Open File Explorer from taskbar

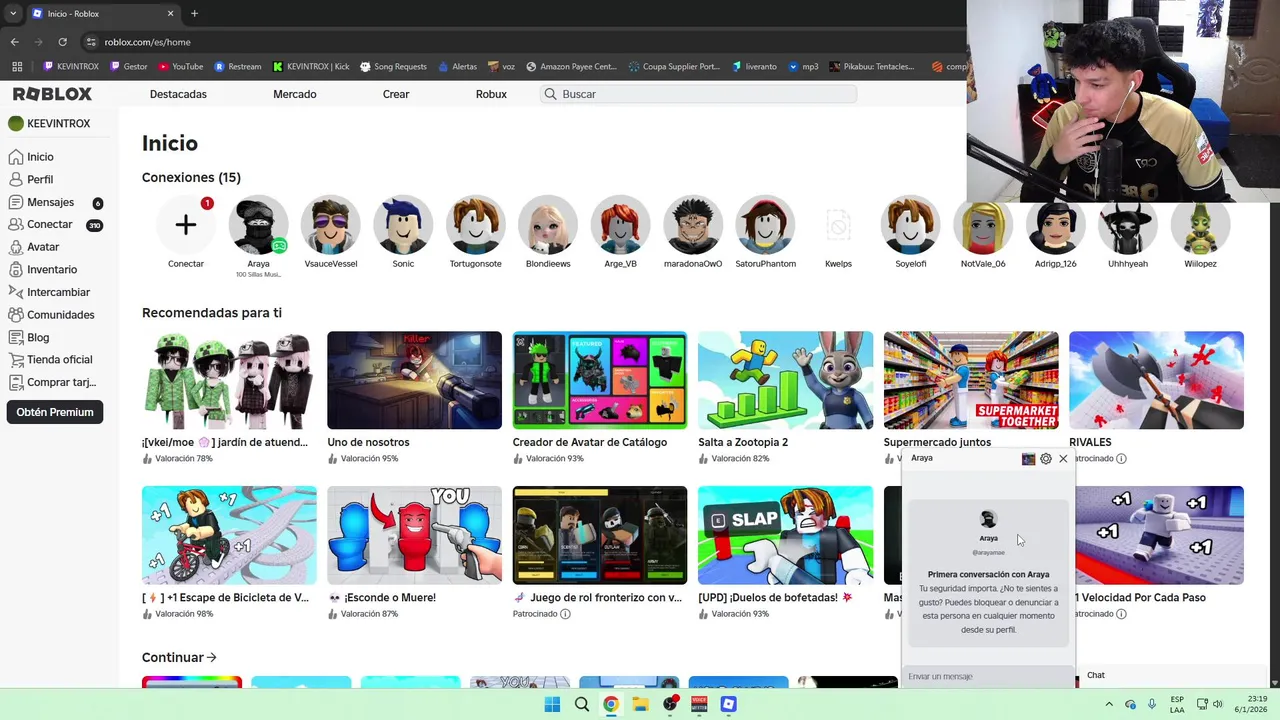(x=640, y=704)
